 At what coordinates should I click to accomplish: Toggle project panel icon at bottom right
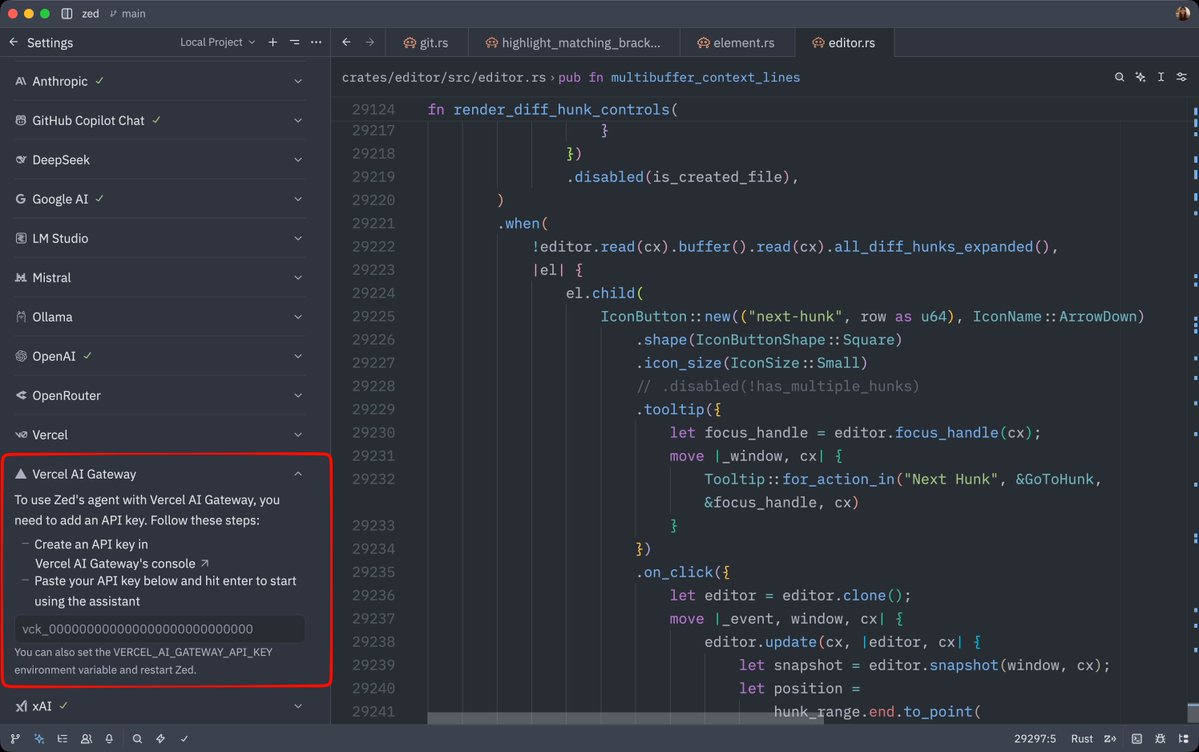pos(1184,738)
